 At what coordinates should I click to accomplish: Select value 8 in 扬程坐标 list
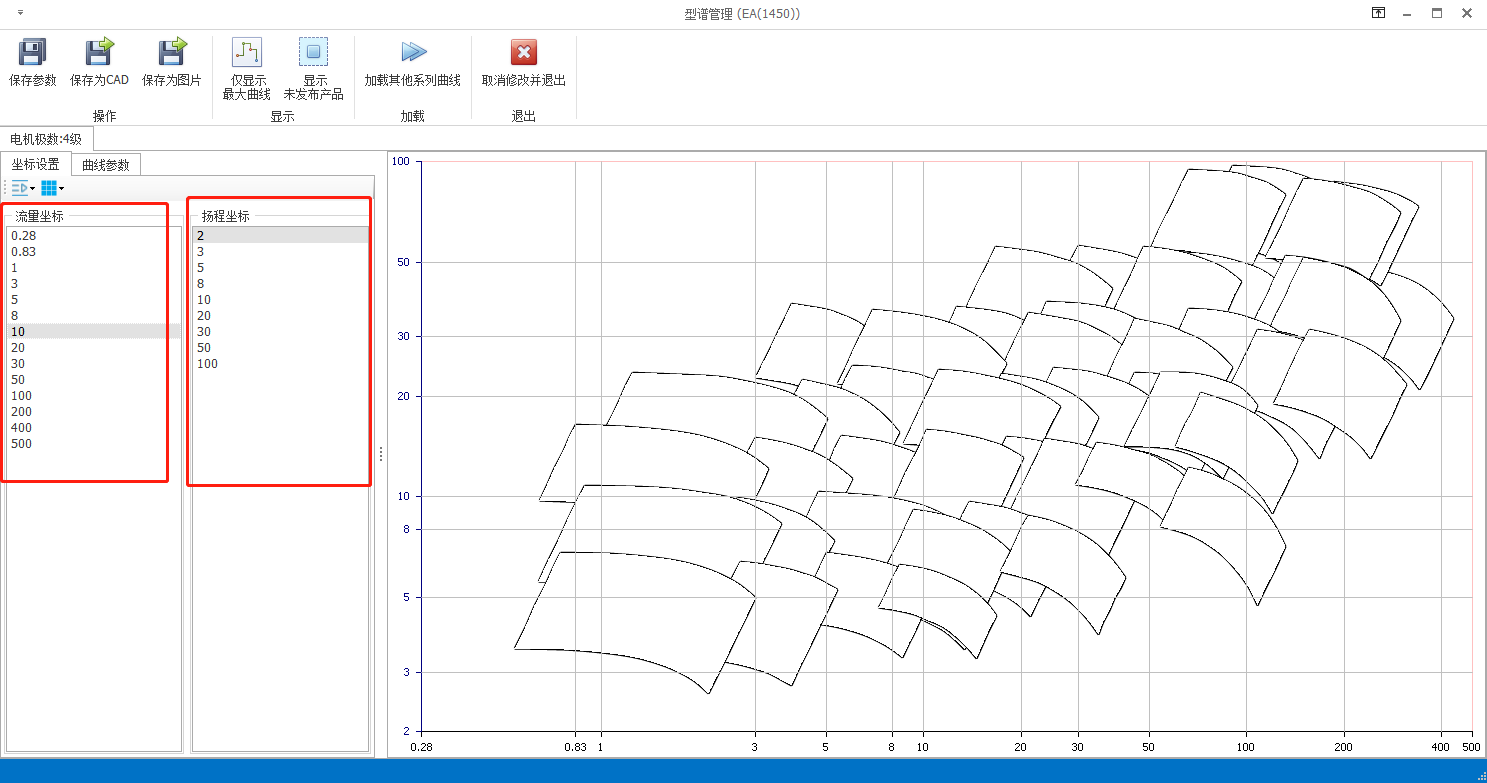(x=280, y=283)
